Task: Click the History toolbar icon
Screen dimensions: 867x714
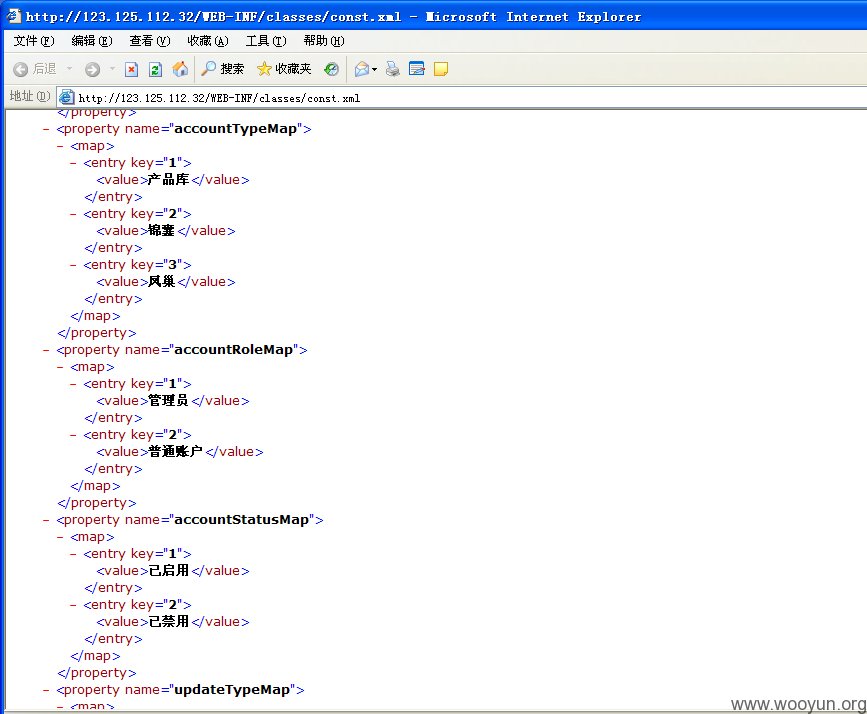Action: [331, 69]
